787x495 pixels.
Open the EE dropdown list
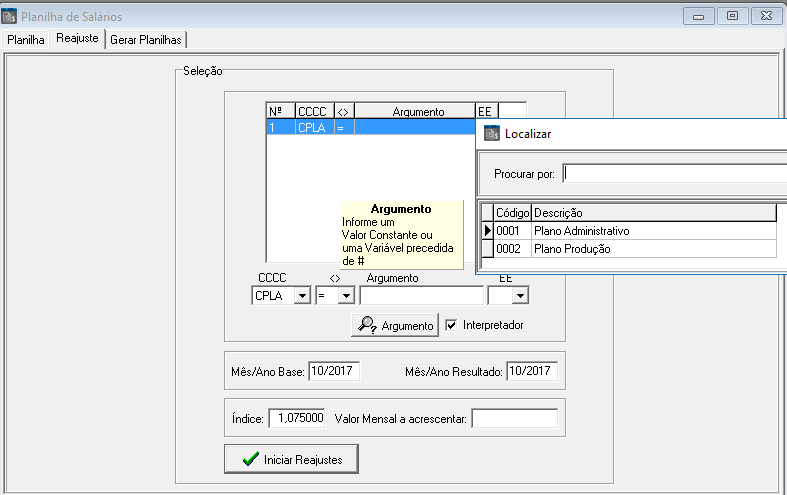coord(518,296)
